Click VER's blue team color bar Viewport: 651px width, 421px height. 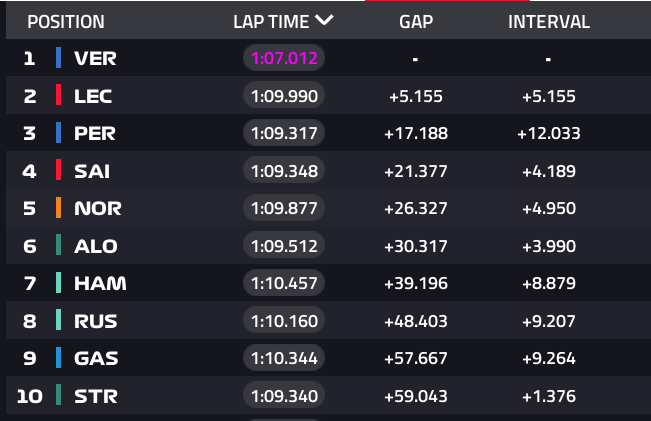click(59, 58)
